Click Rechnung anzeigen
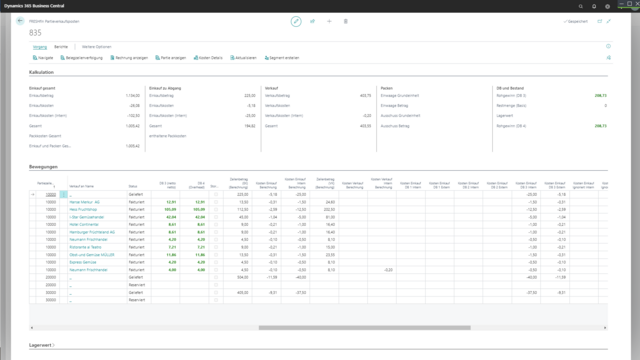 (129, 58)
